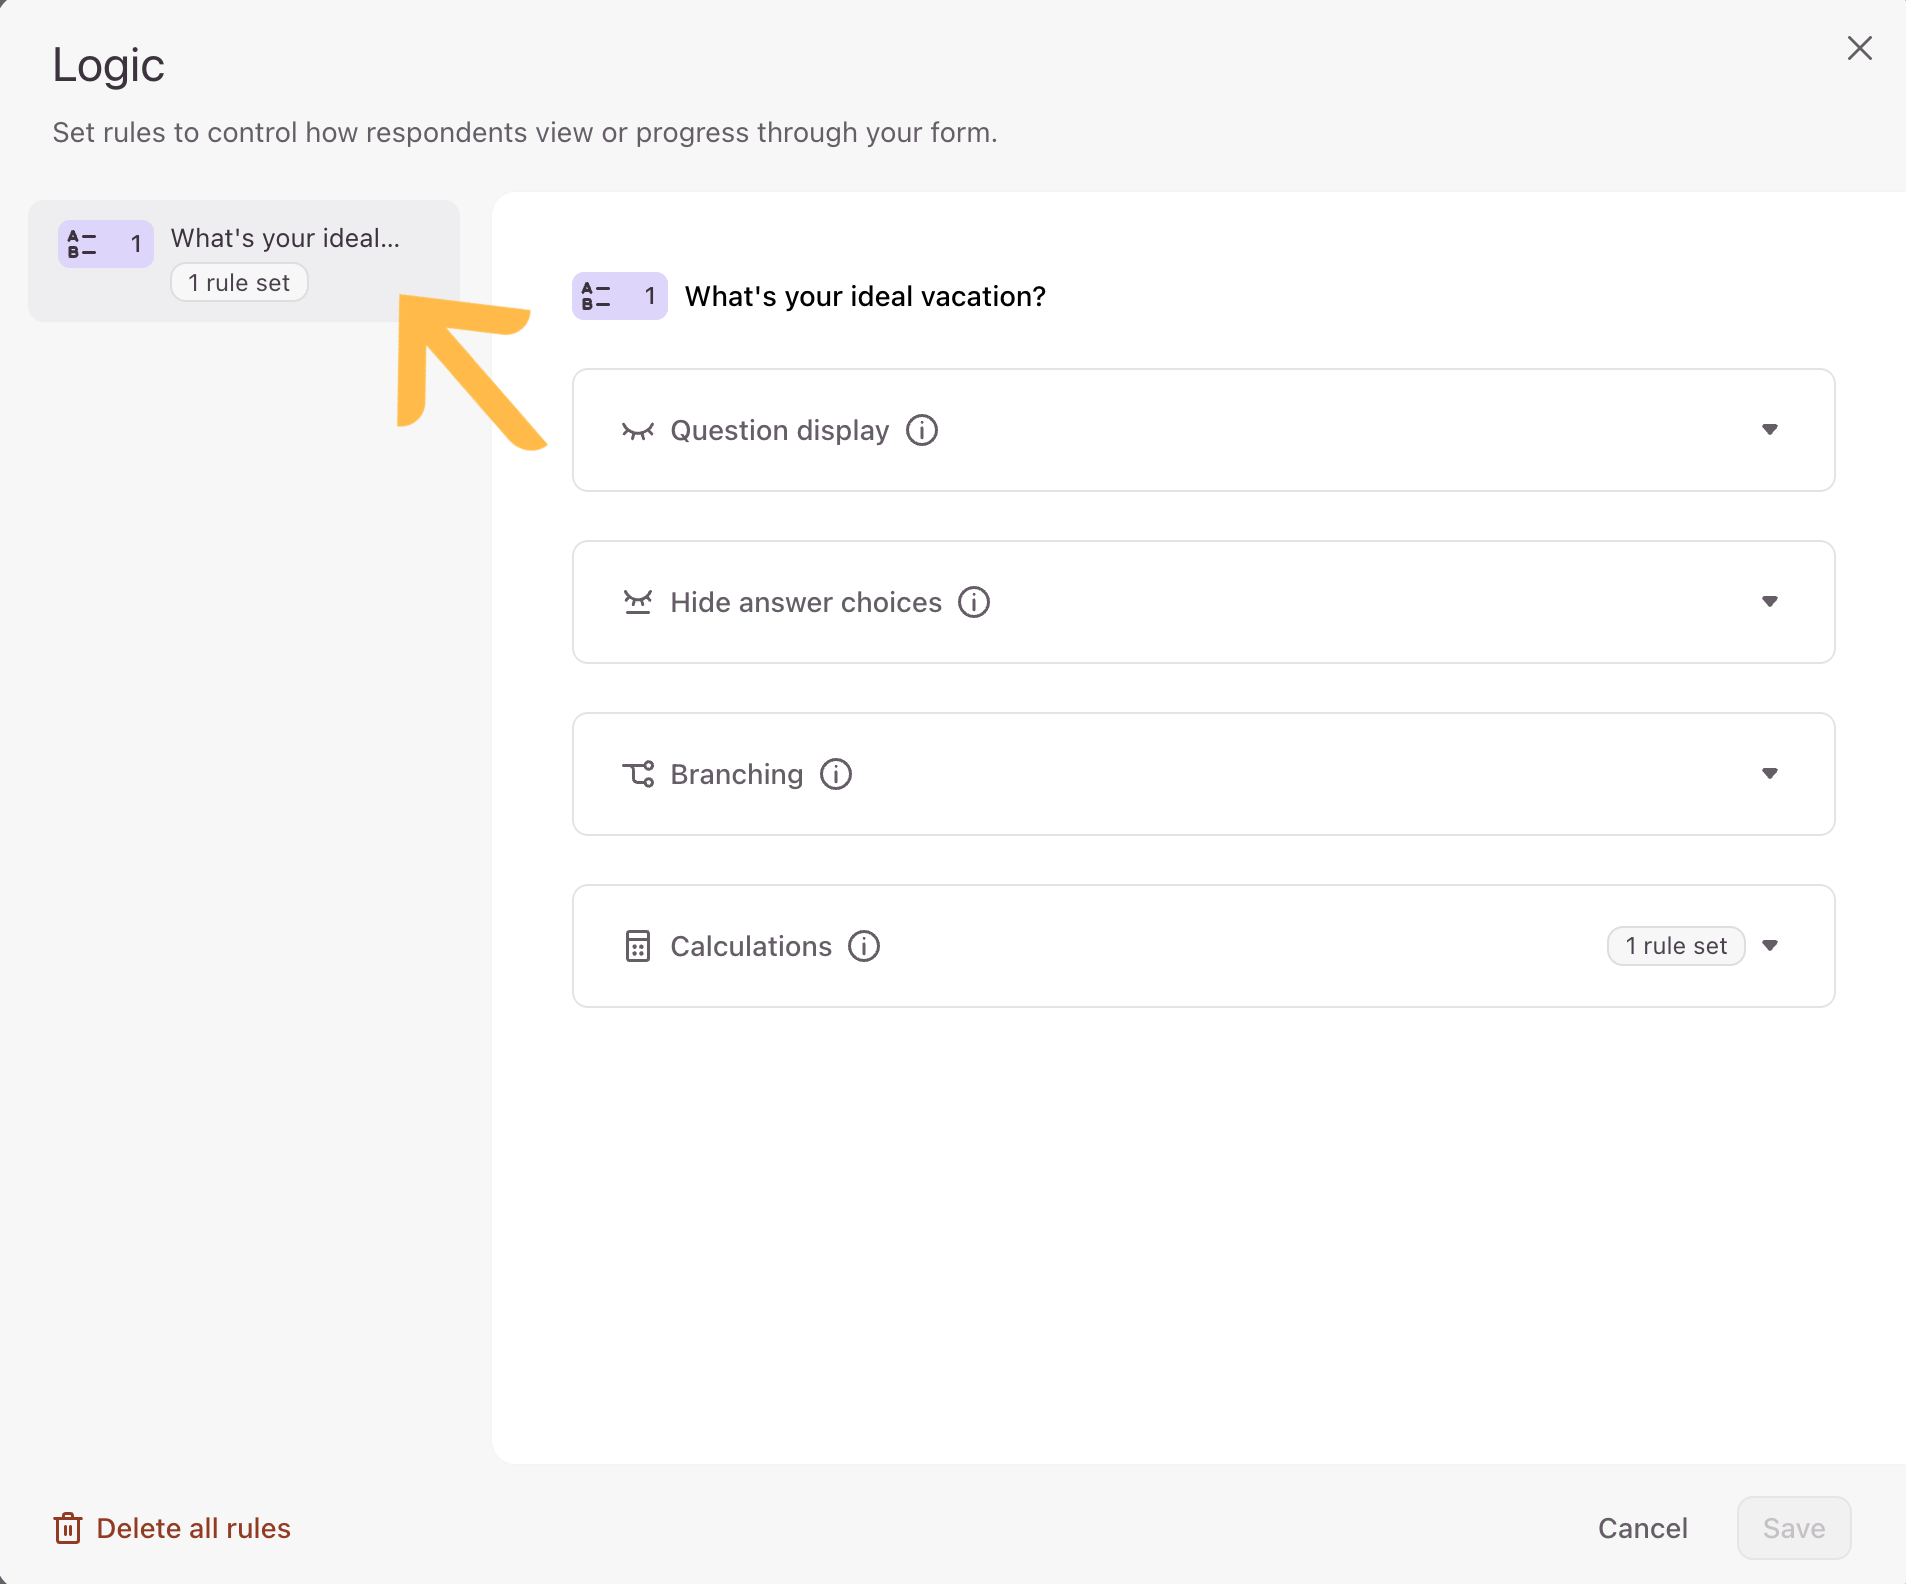This screenshot has width=1906, height=1584.
Task: Click the hidden-eye icon beside Question display
Action: pos(637,431)
